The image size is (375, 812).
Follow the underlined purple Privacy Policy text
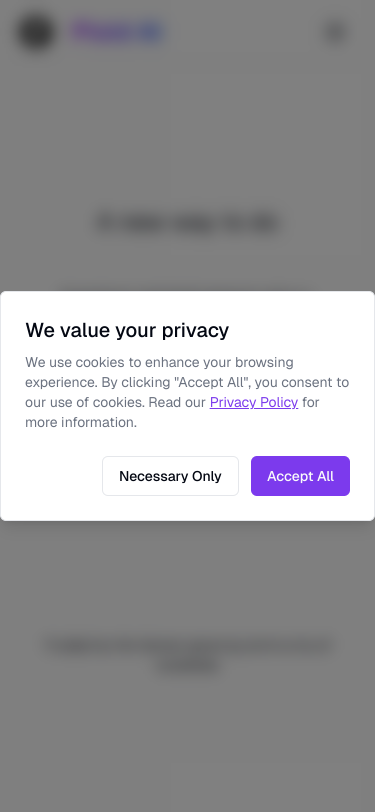click(x=254, y=402)
